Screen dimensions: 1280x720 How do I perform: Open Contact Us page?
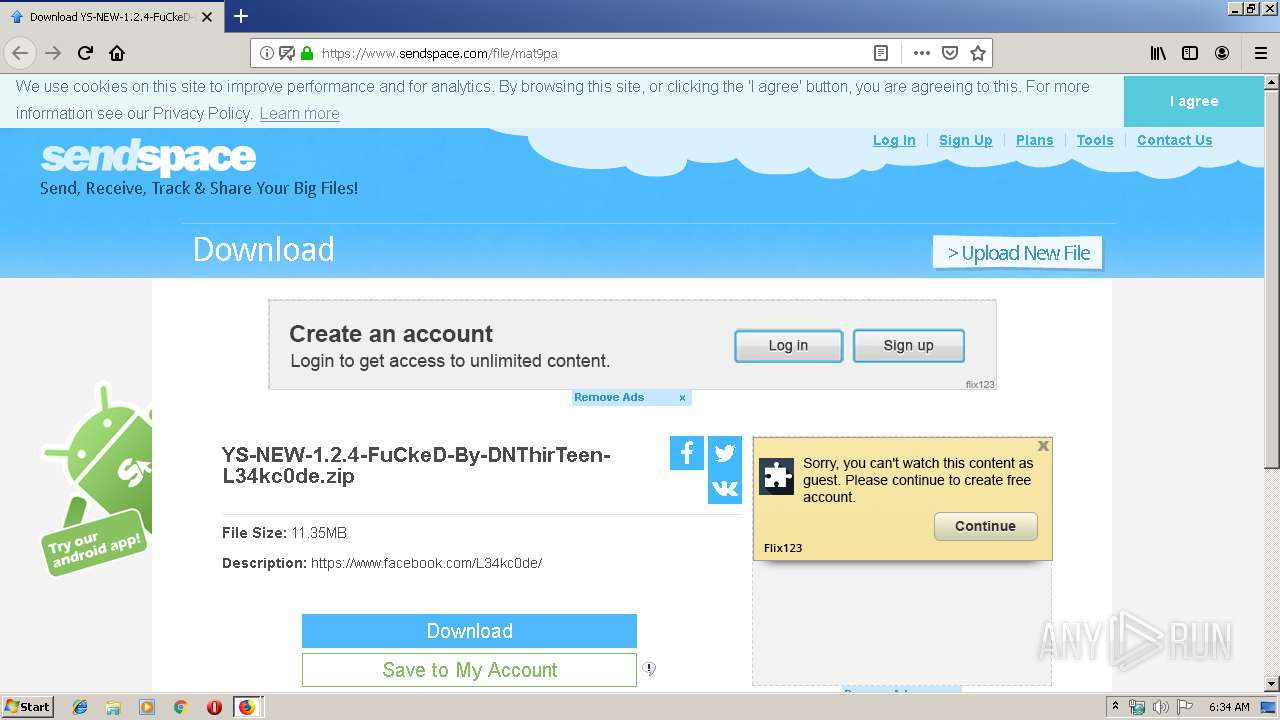[1174, 140]
